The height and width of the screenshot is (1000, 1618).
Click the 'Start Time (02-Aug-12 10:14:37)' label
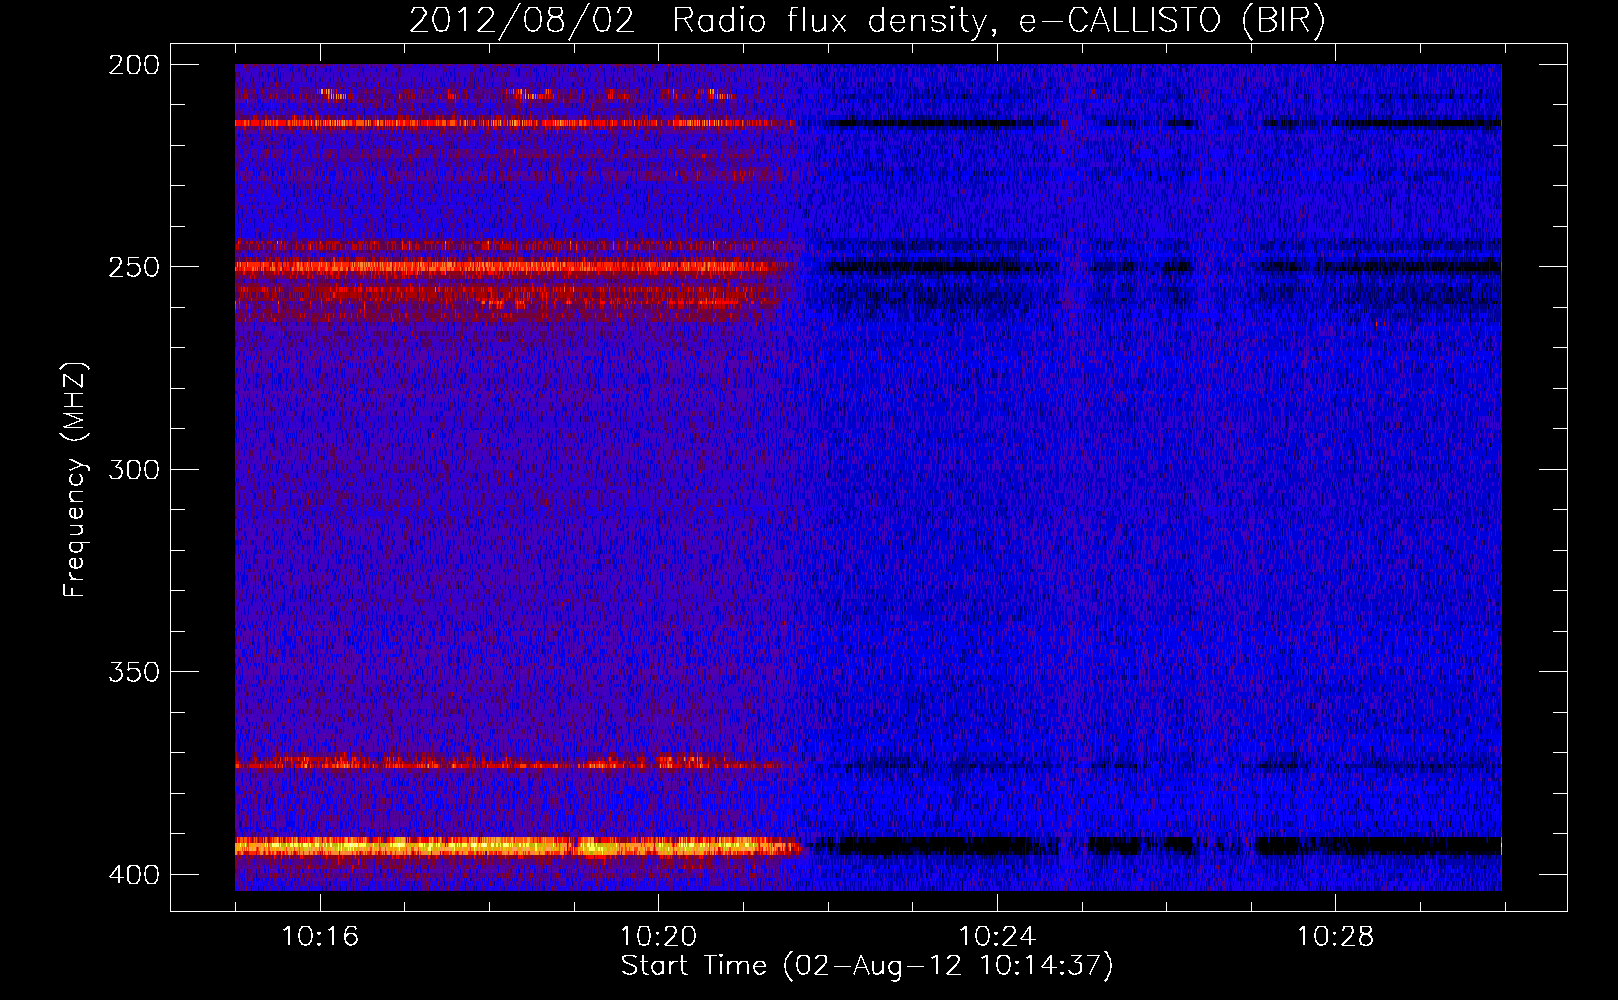coord(867,966)
